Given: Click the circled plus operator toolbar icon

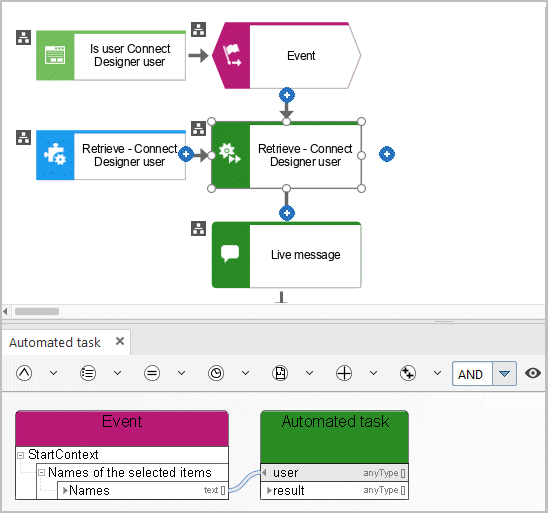Looking at the screenshot, I should 344,373.
